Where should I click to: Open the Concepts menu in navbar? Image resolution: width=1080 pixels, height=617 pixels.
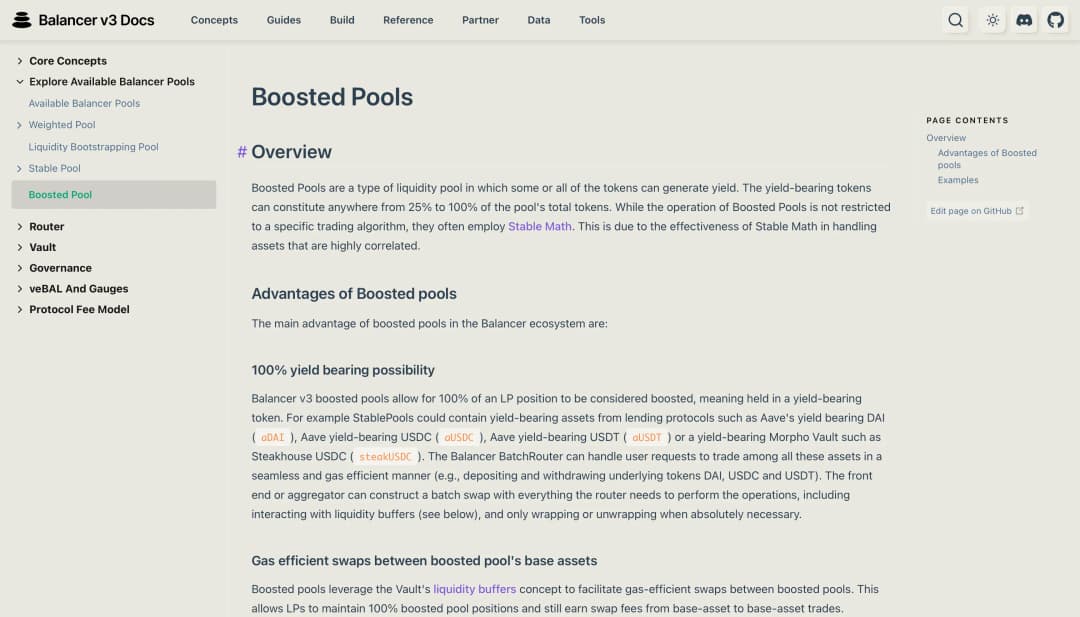214,20
